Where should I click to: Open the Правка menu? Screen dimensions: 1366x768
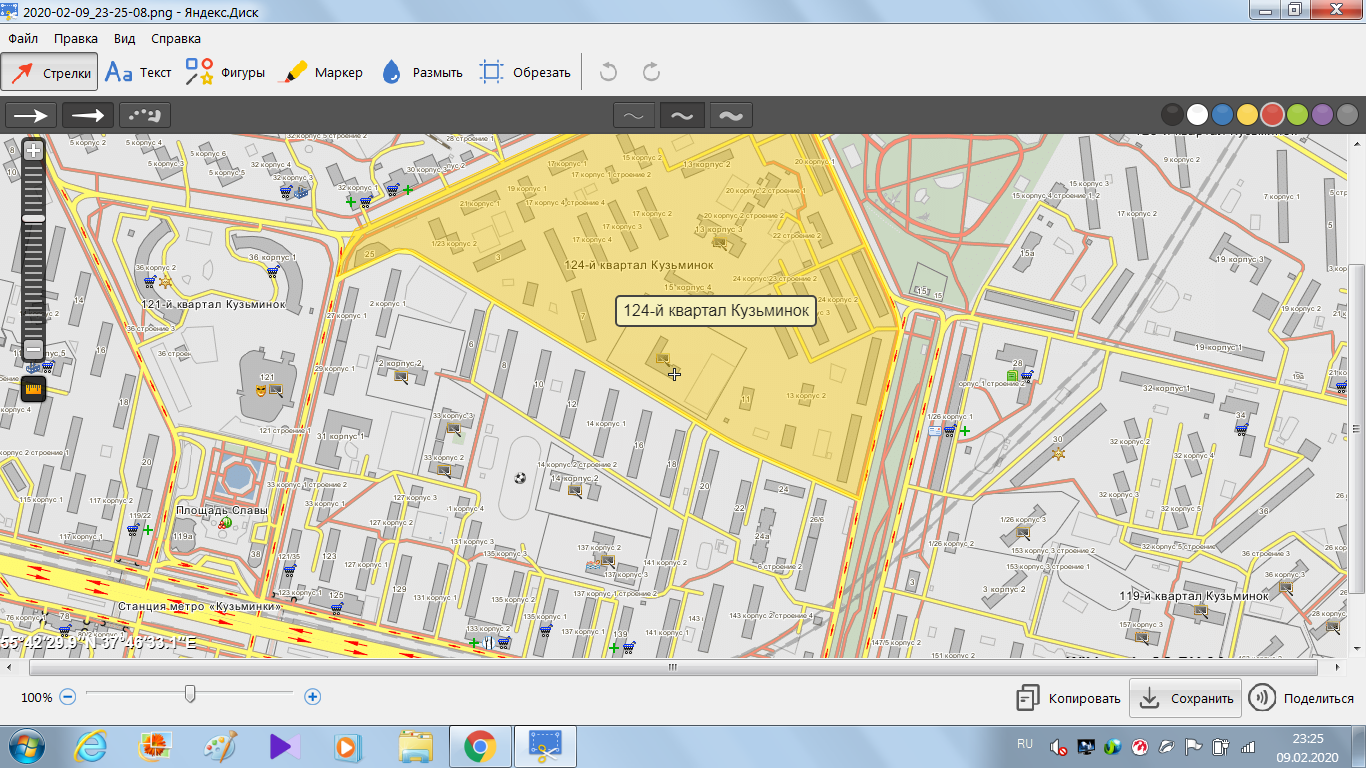pos(76,39)
